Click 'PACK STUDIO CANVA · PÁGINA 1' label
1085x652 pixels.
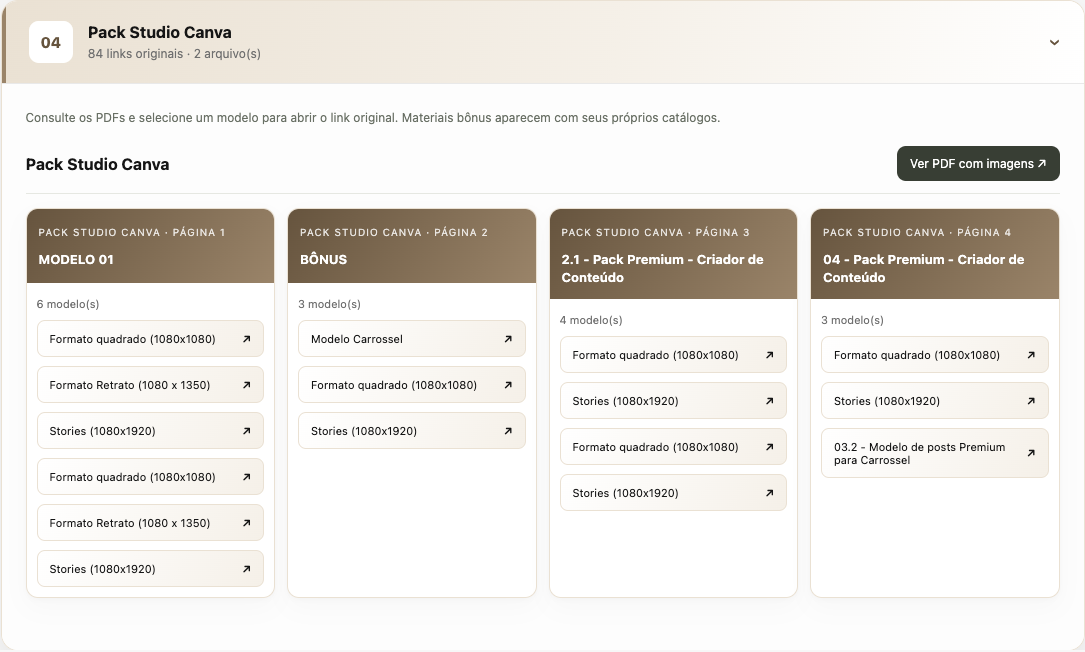click(131, 233)
